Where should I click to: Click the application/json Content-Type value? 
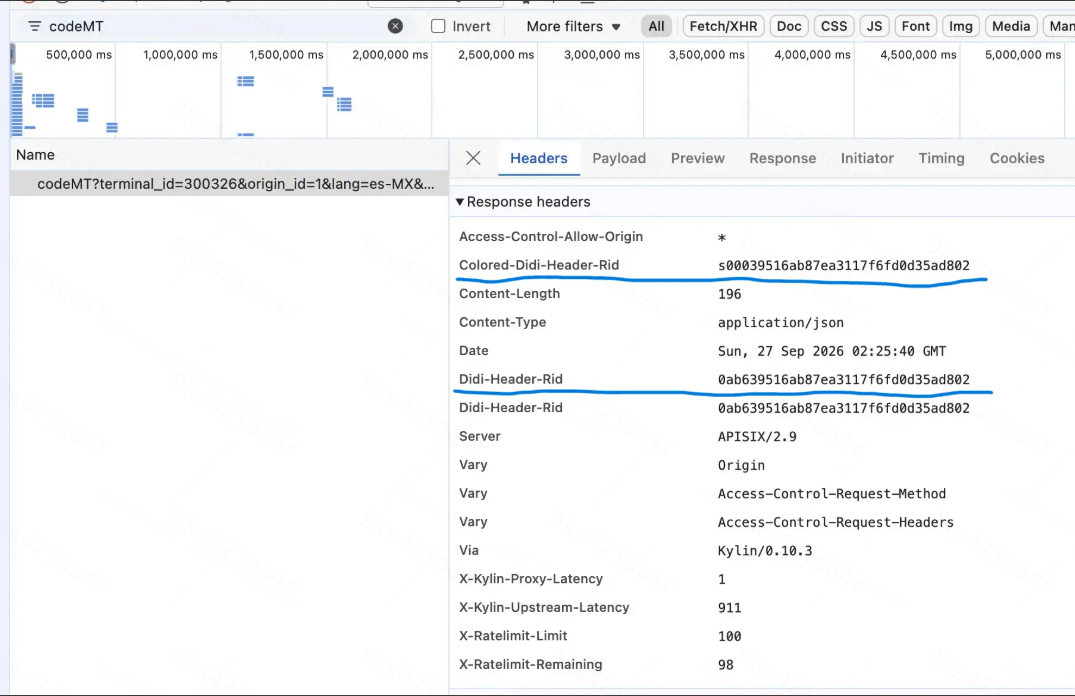tap(780, 322)
